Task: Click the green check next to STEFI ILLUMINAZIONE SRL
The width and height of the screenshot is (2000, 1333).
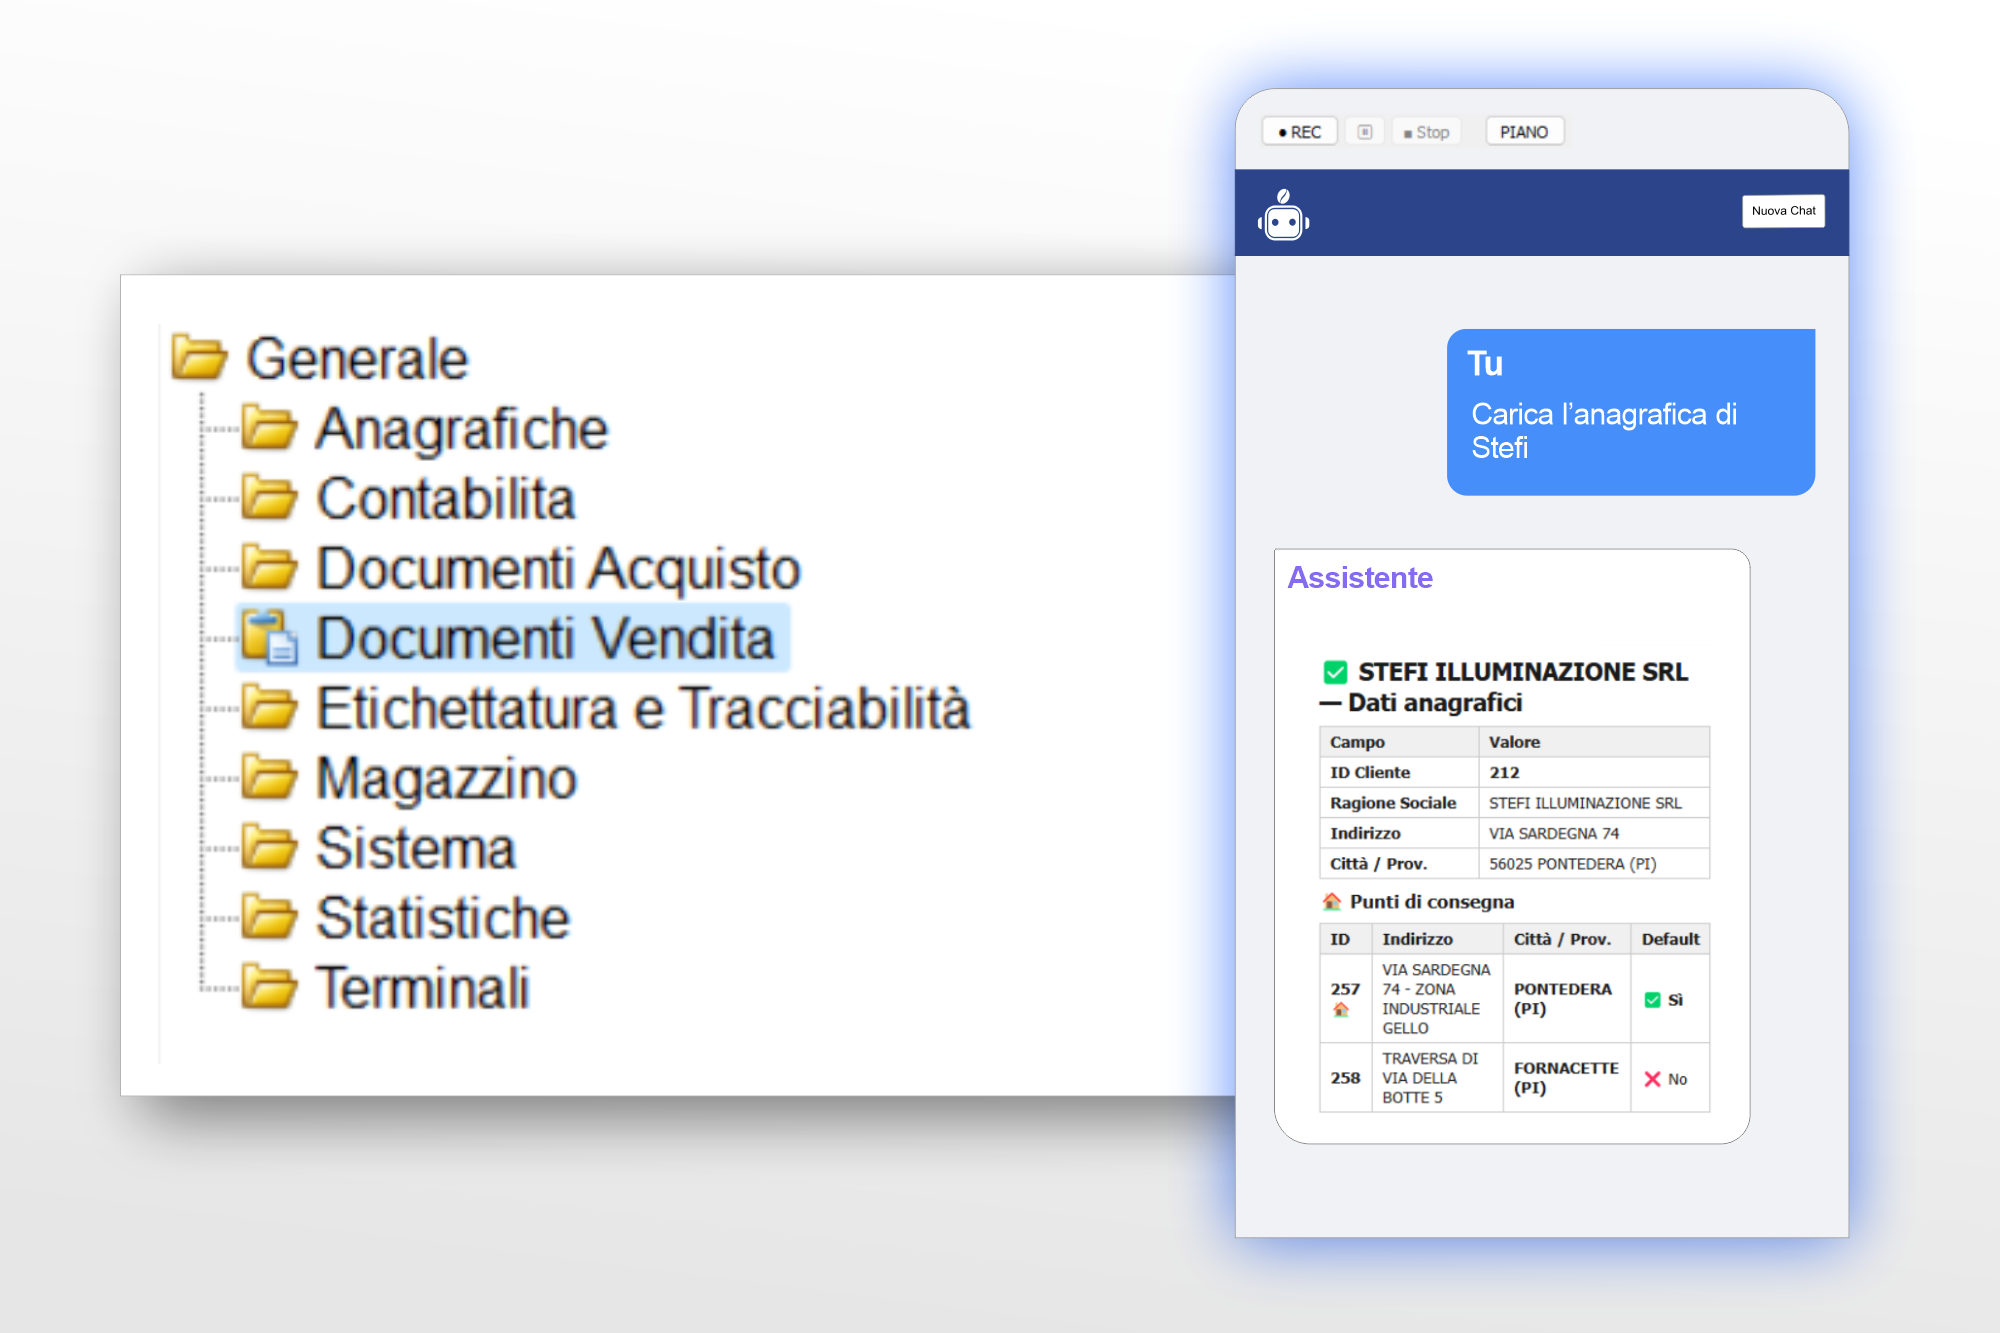Action: [1335, 672]
